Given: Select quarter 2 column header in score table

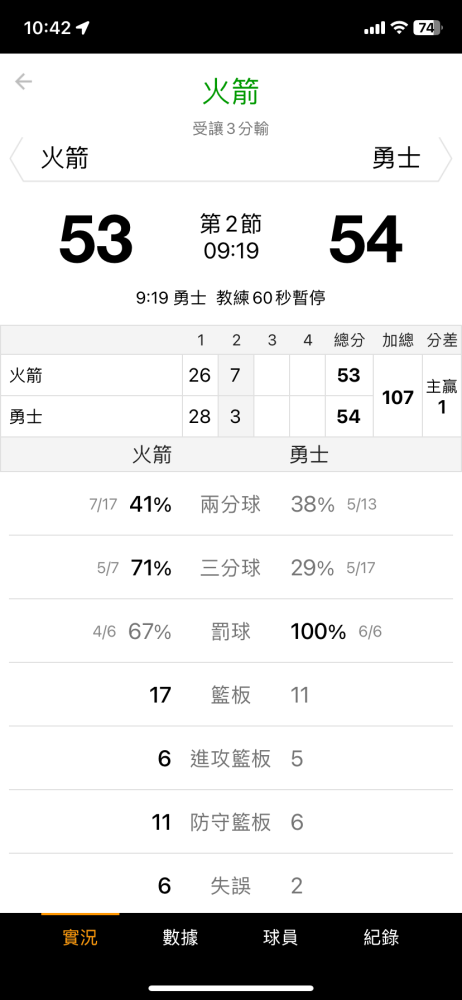Looking at the screenshot, I should (236, 341).
